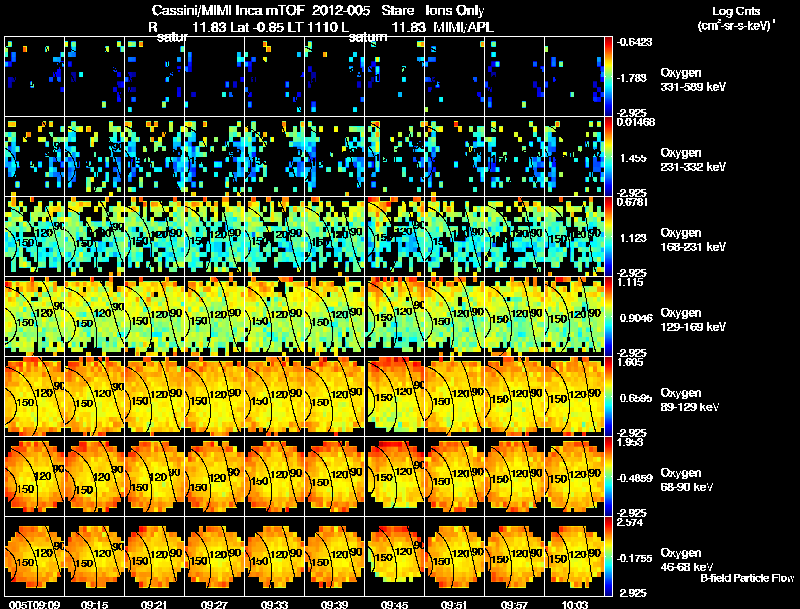Select the 89-129 keV image at 09:39
The height and width of the screenshot is (609, 800).
(335, 396)
